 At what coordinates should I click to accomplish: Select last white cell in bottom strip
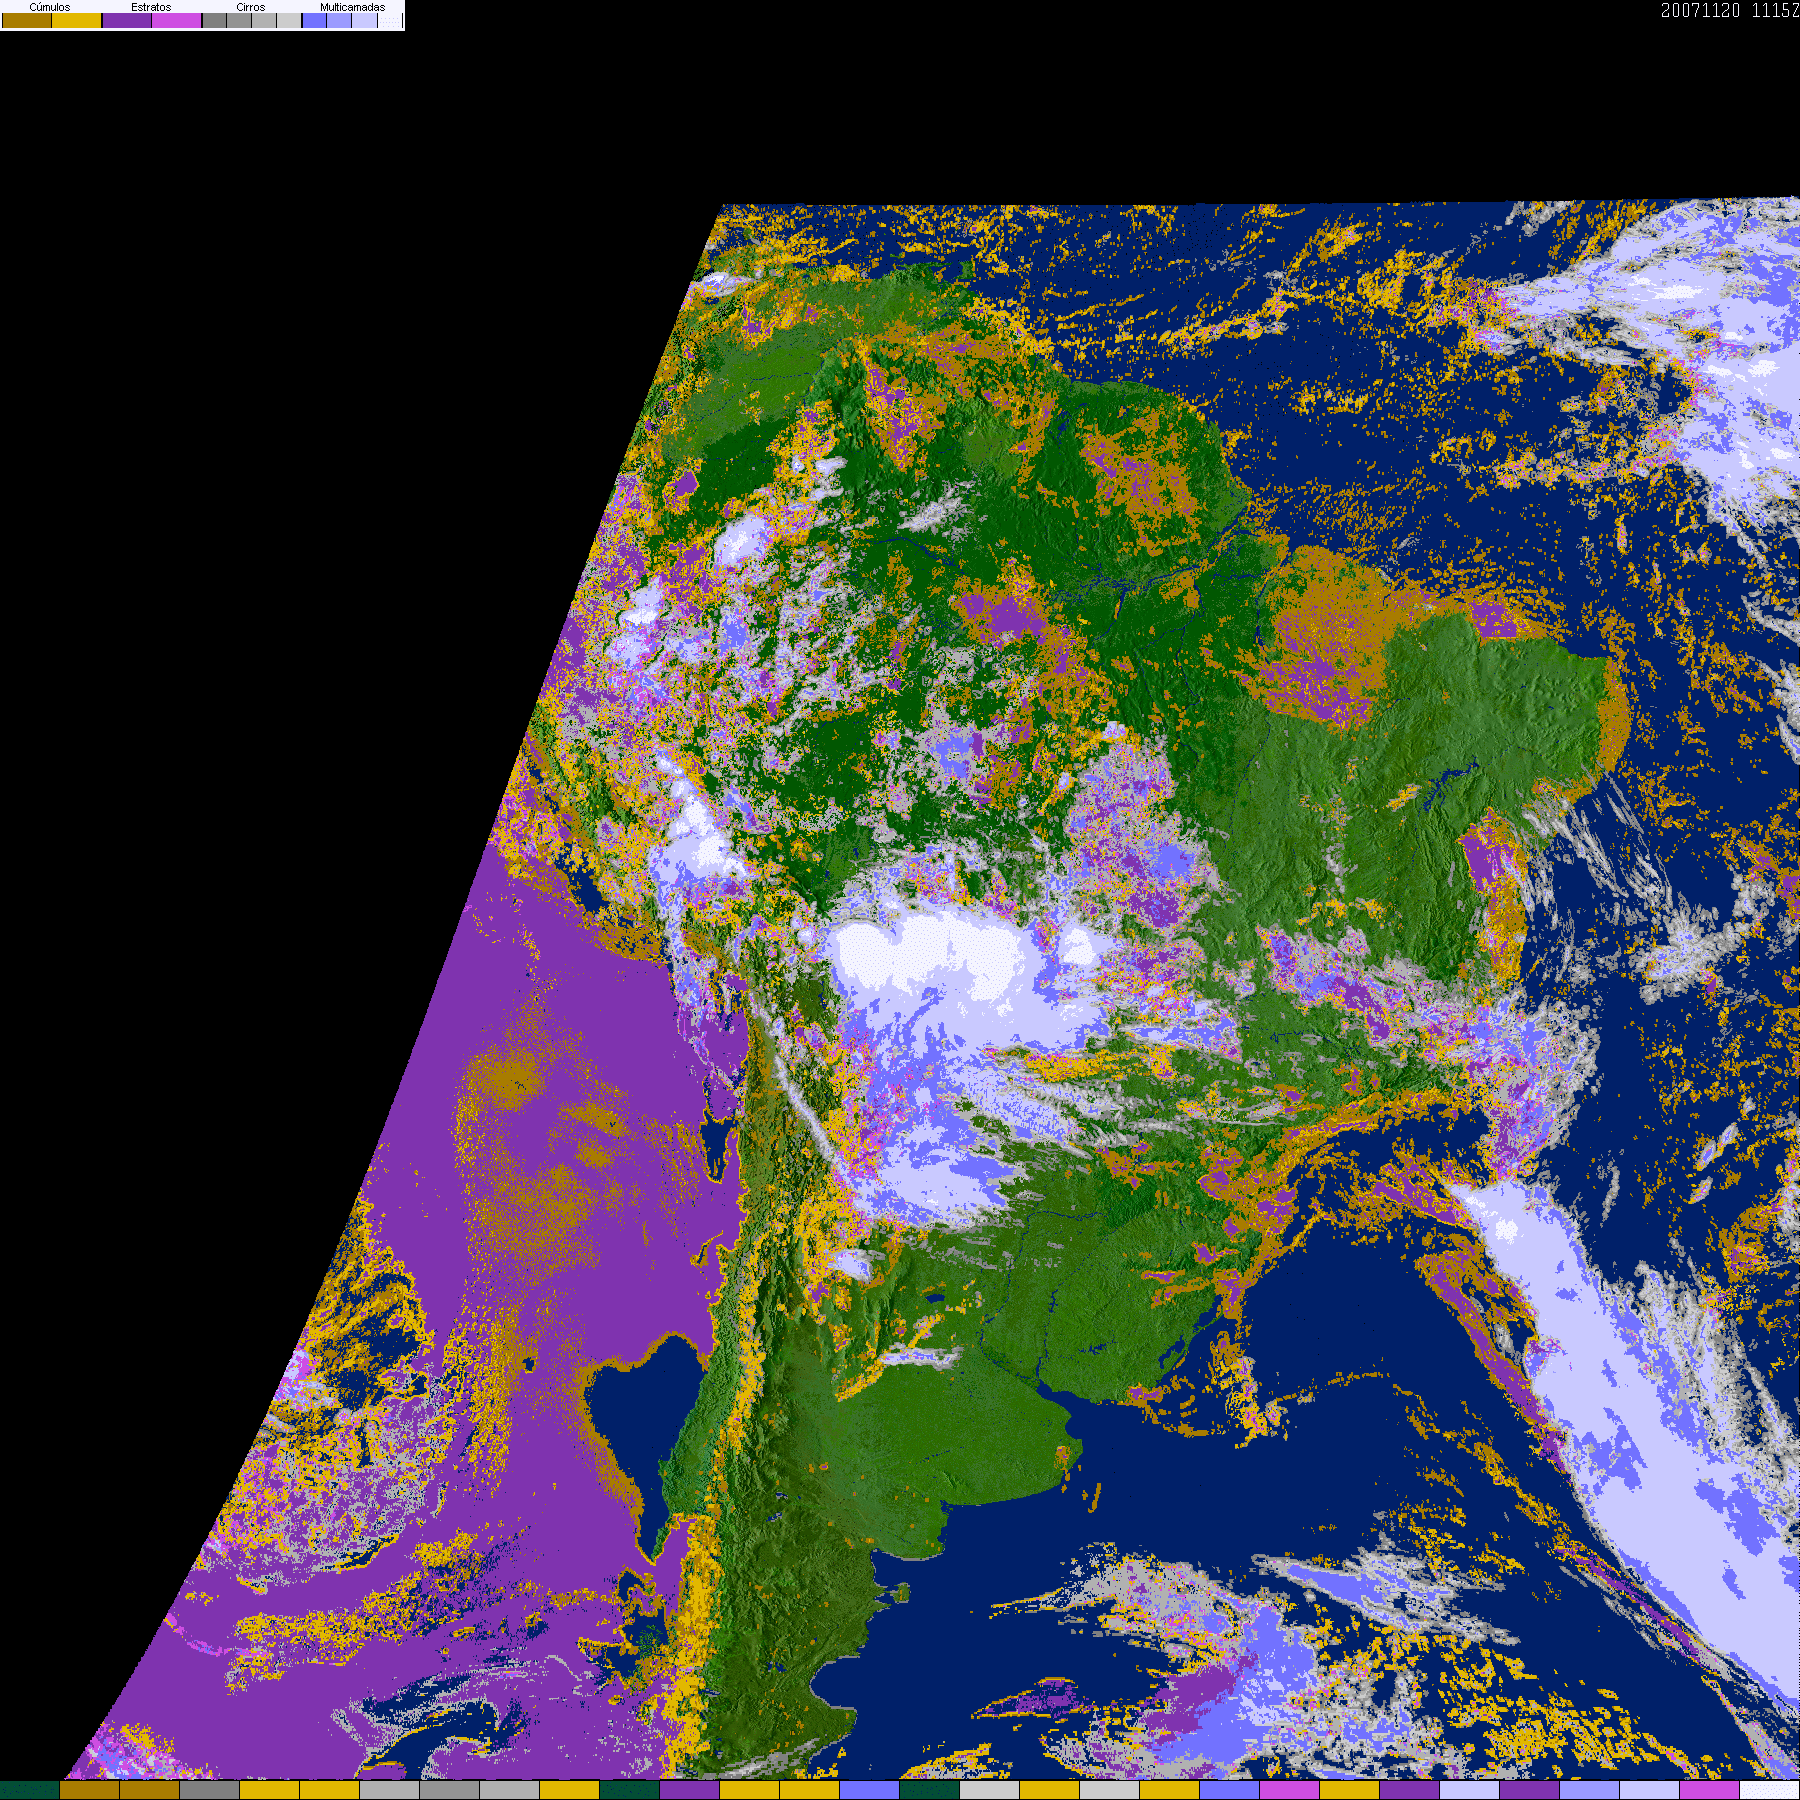click(1770, 1790)
